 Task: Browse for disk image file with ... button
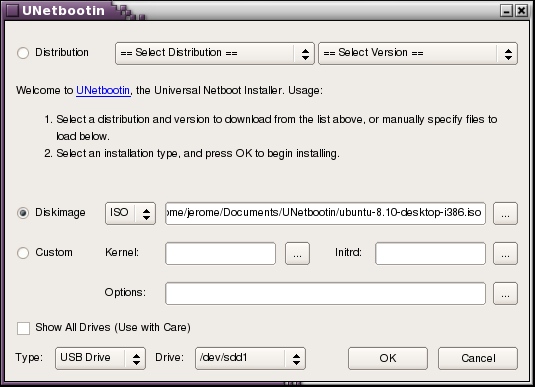click(505, 213)
